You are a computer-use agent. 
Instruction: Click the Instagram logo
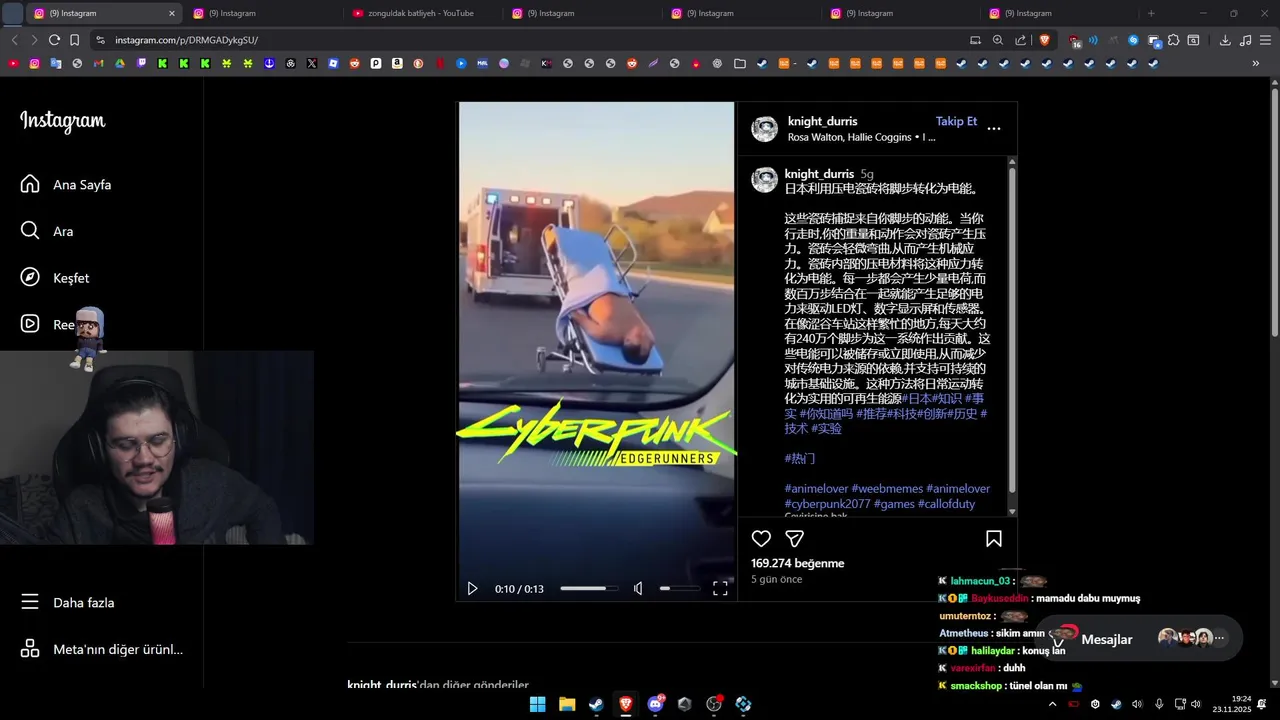(62, 121)
